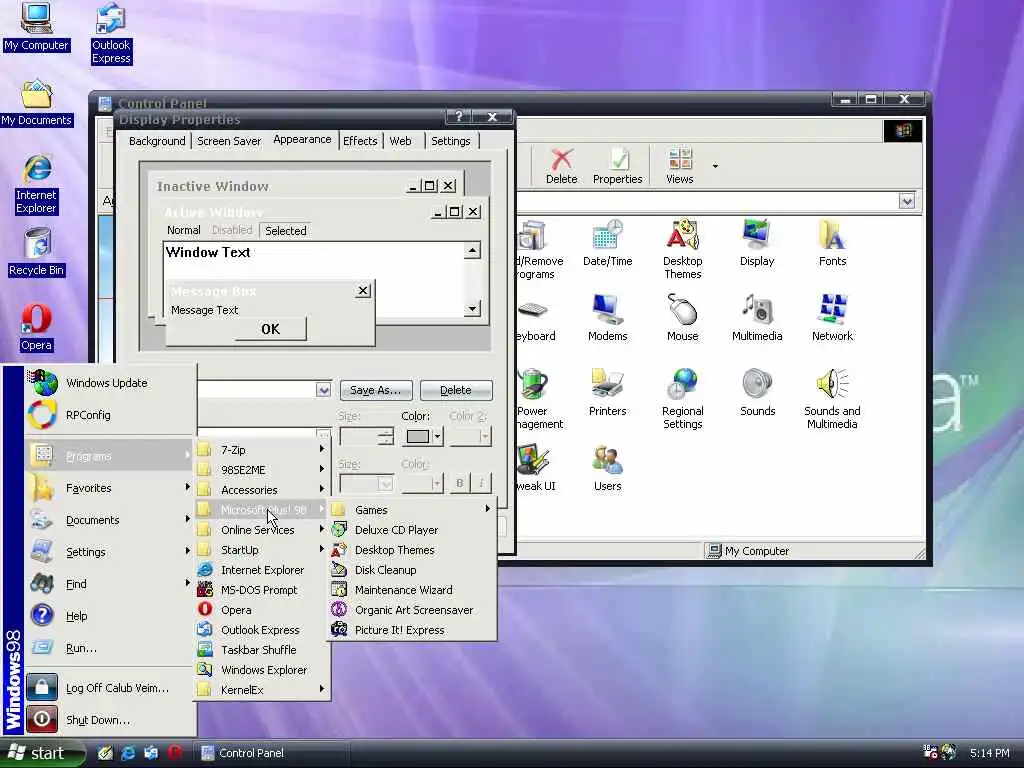Image resolution: width=1024 pixels, height=768 pixels.
Task: Switch to the Background tab
Action: 157,141
